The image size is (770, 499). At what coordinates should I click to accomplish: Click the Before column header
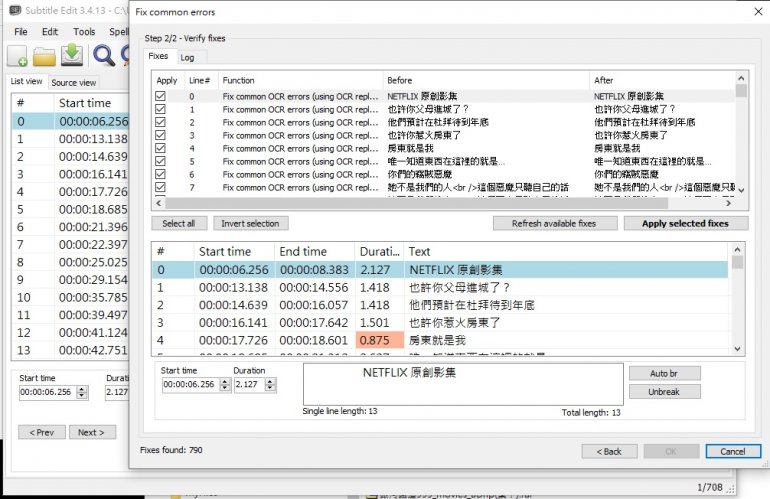coord(486,80)
